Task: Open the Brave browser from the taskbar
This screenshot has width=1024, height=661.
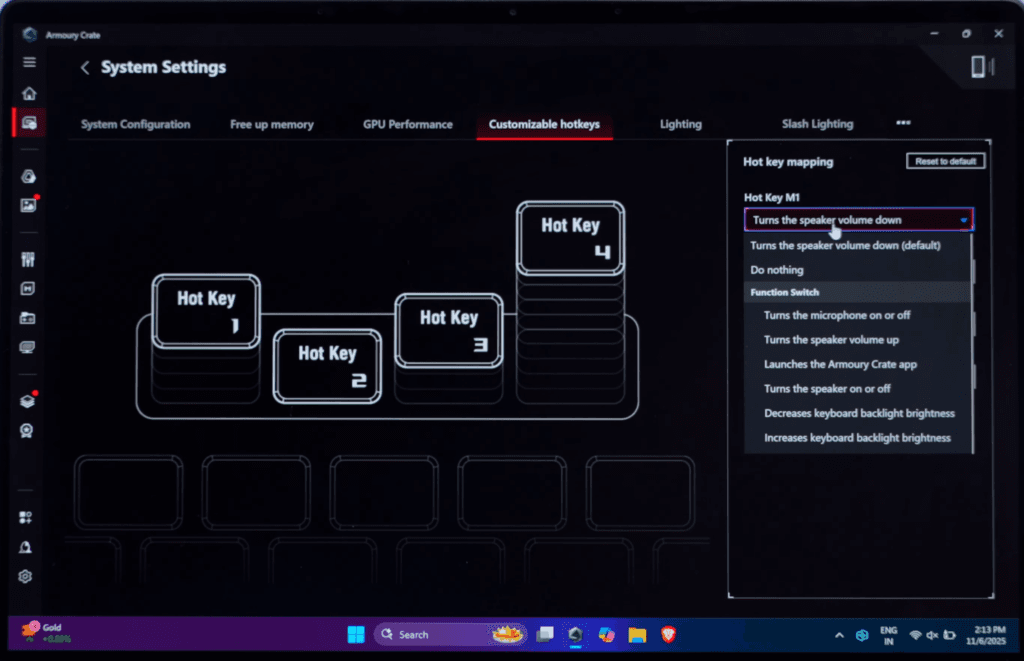Action: pos(667,634)
